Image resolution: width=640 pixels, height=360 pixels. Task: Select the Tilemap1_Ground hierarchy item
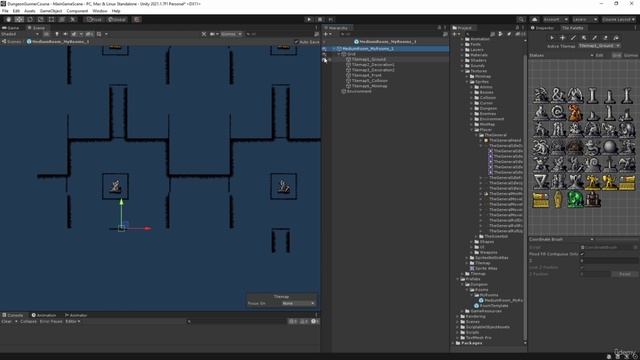click(x=369, y=59)
